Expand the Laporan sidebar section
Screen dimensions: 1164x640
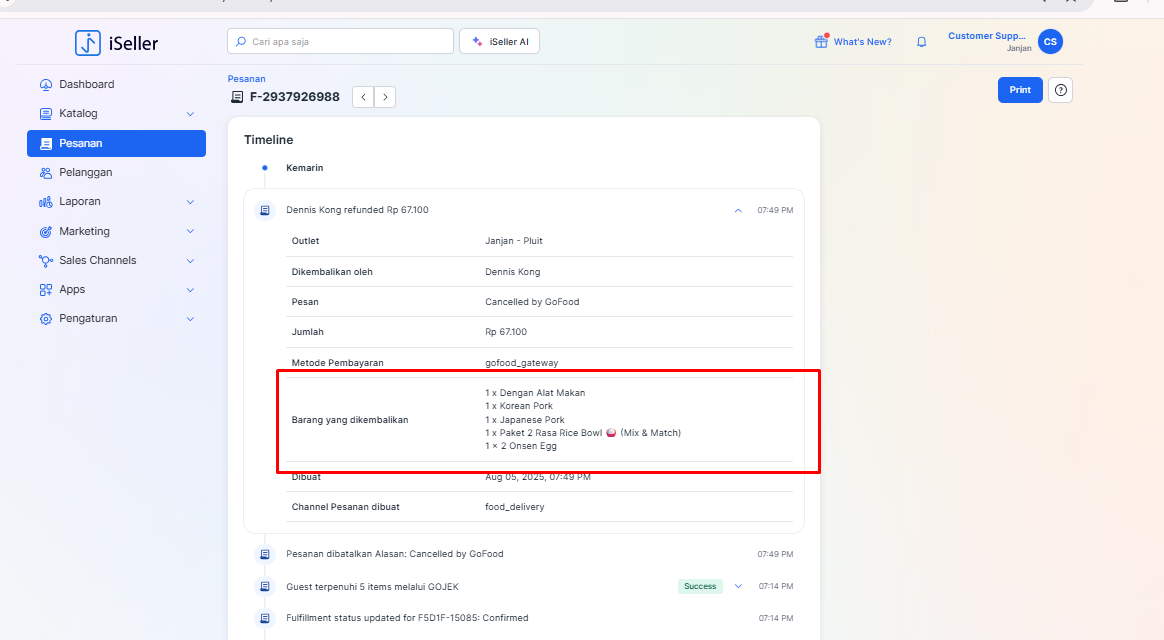116,202
